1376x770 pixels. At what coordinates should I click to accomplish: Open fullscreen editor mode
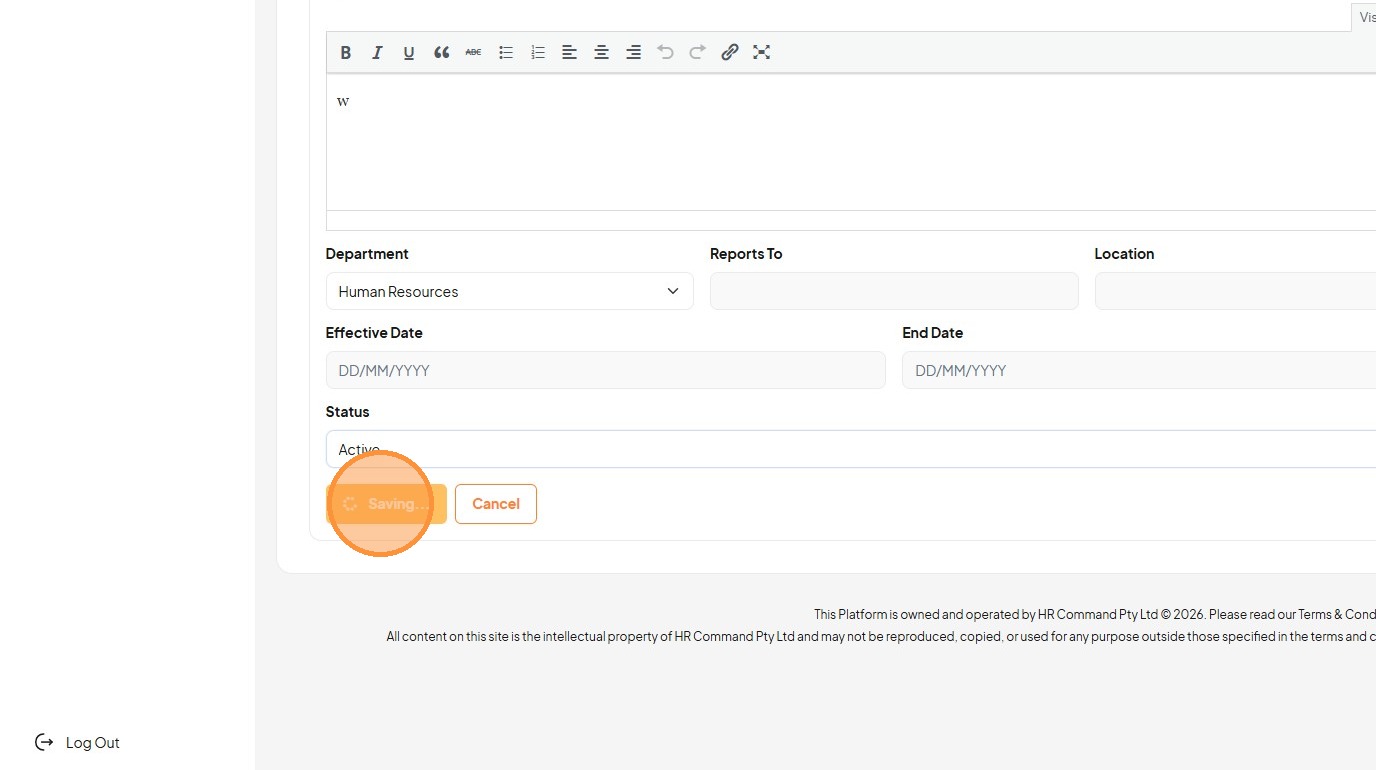pos(762,53)
